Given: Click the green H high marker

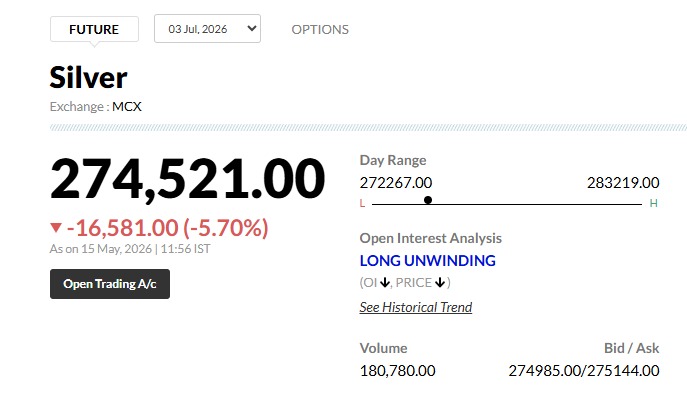Looking at the screenshot, I should [x=653, y=203].
